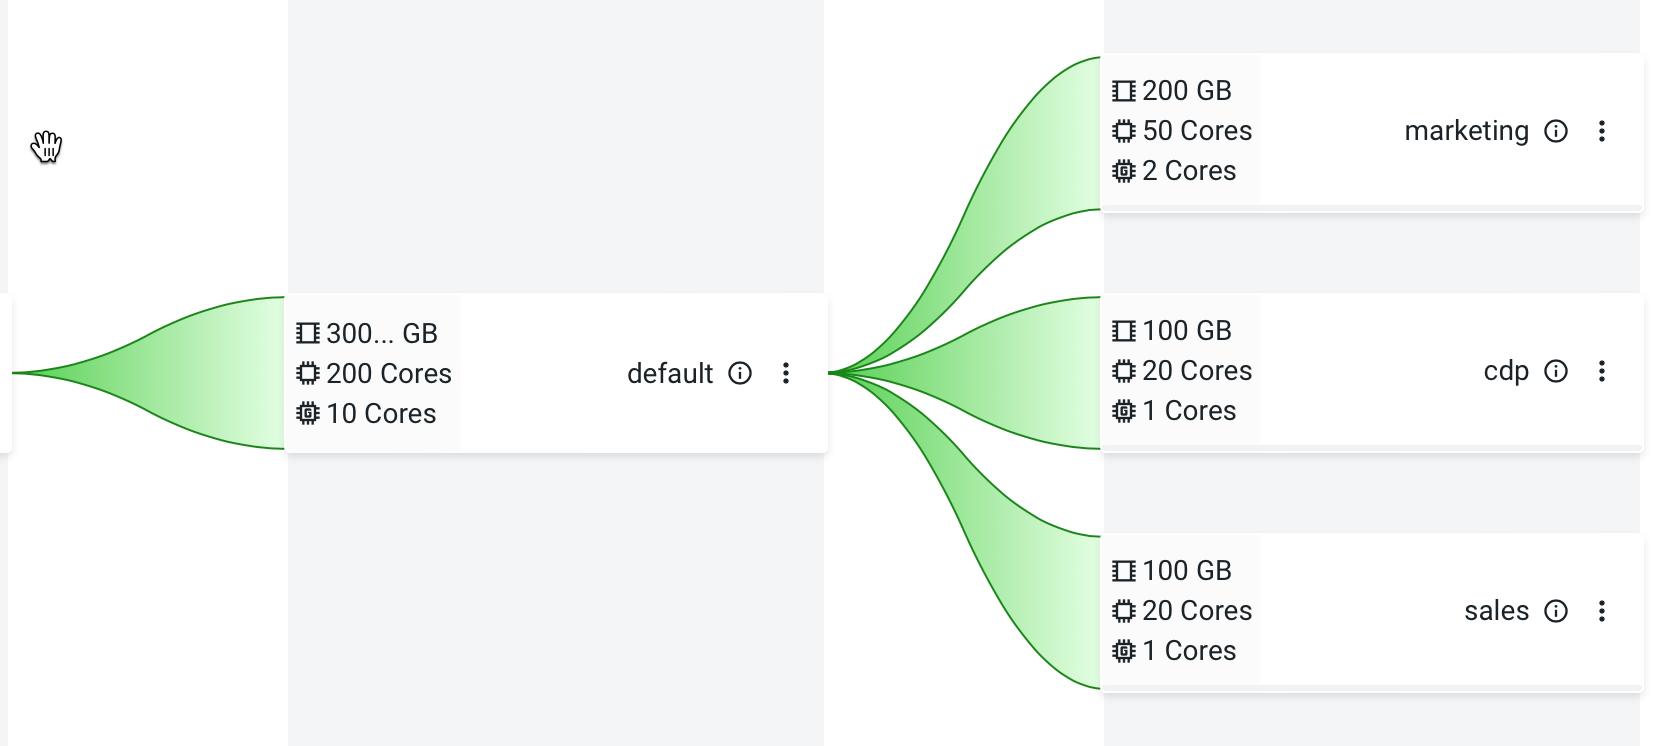
Task: Click the GPU cores icon on the marketing pool
Action: [1124, 170]
